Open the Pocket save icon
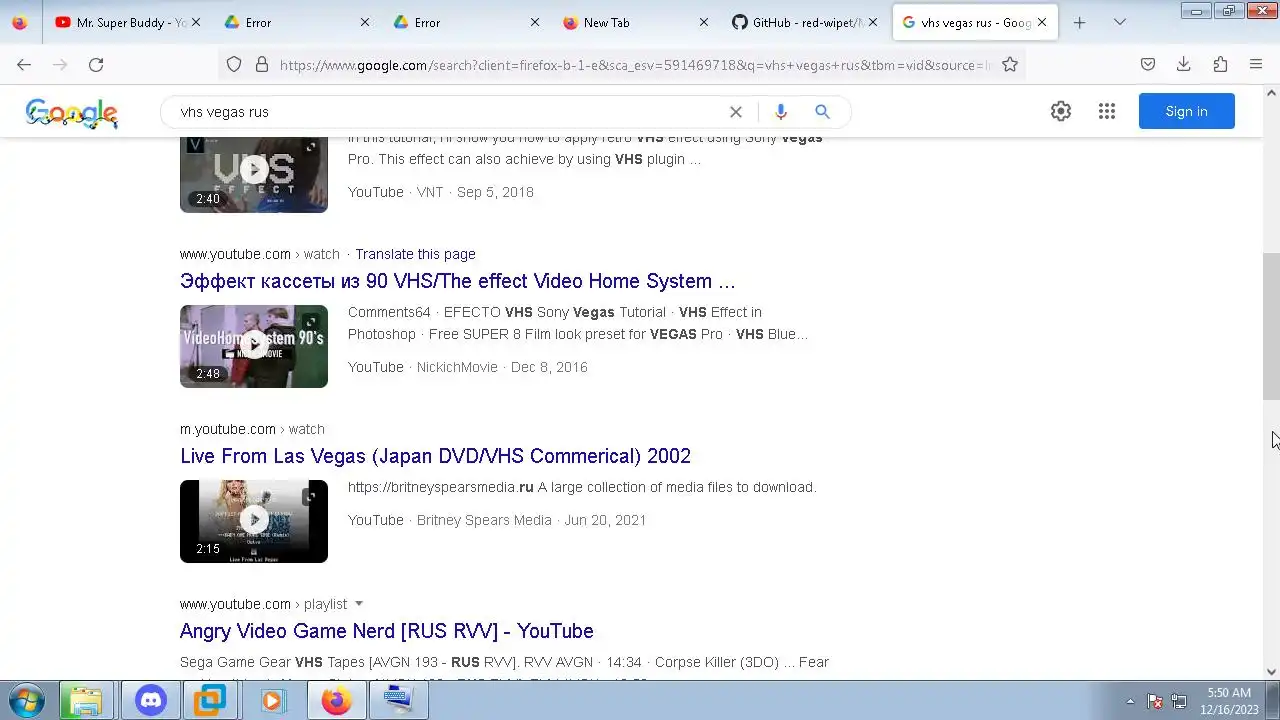 tap(1148, 64)
